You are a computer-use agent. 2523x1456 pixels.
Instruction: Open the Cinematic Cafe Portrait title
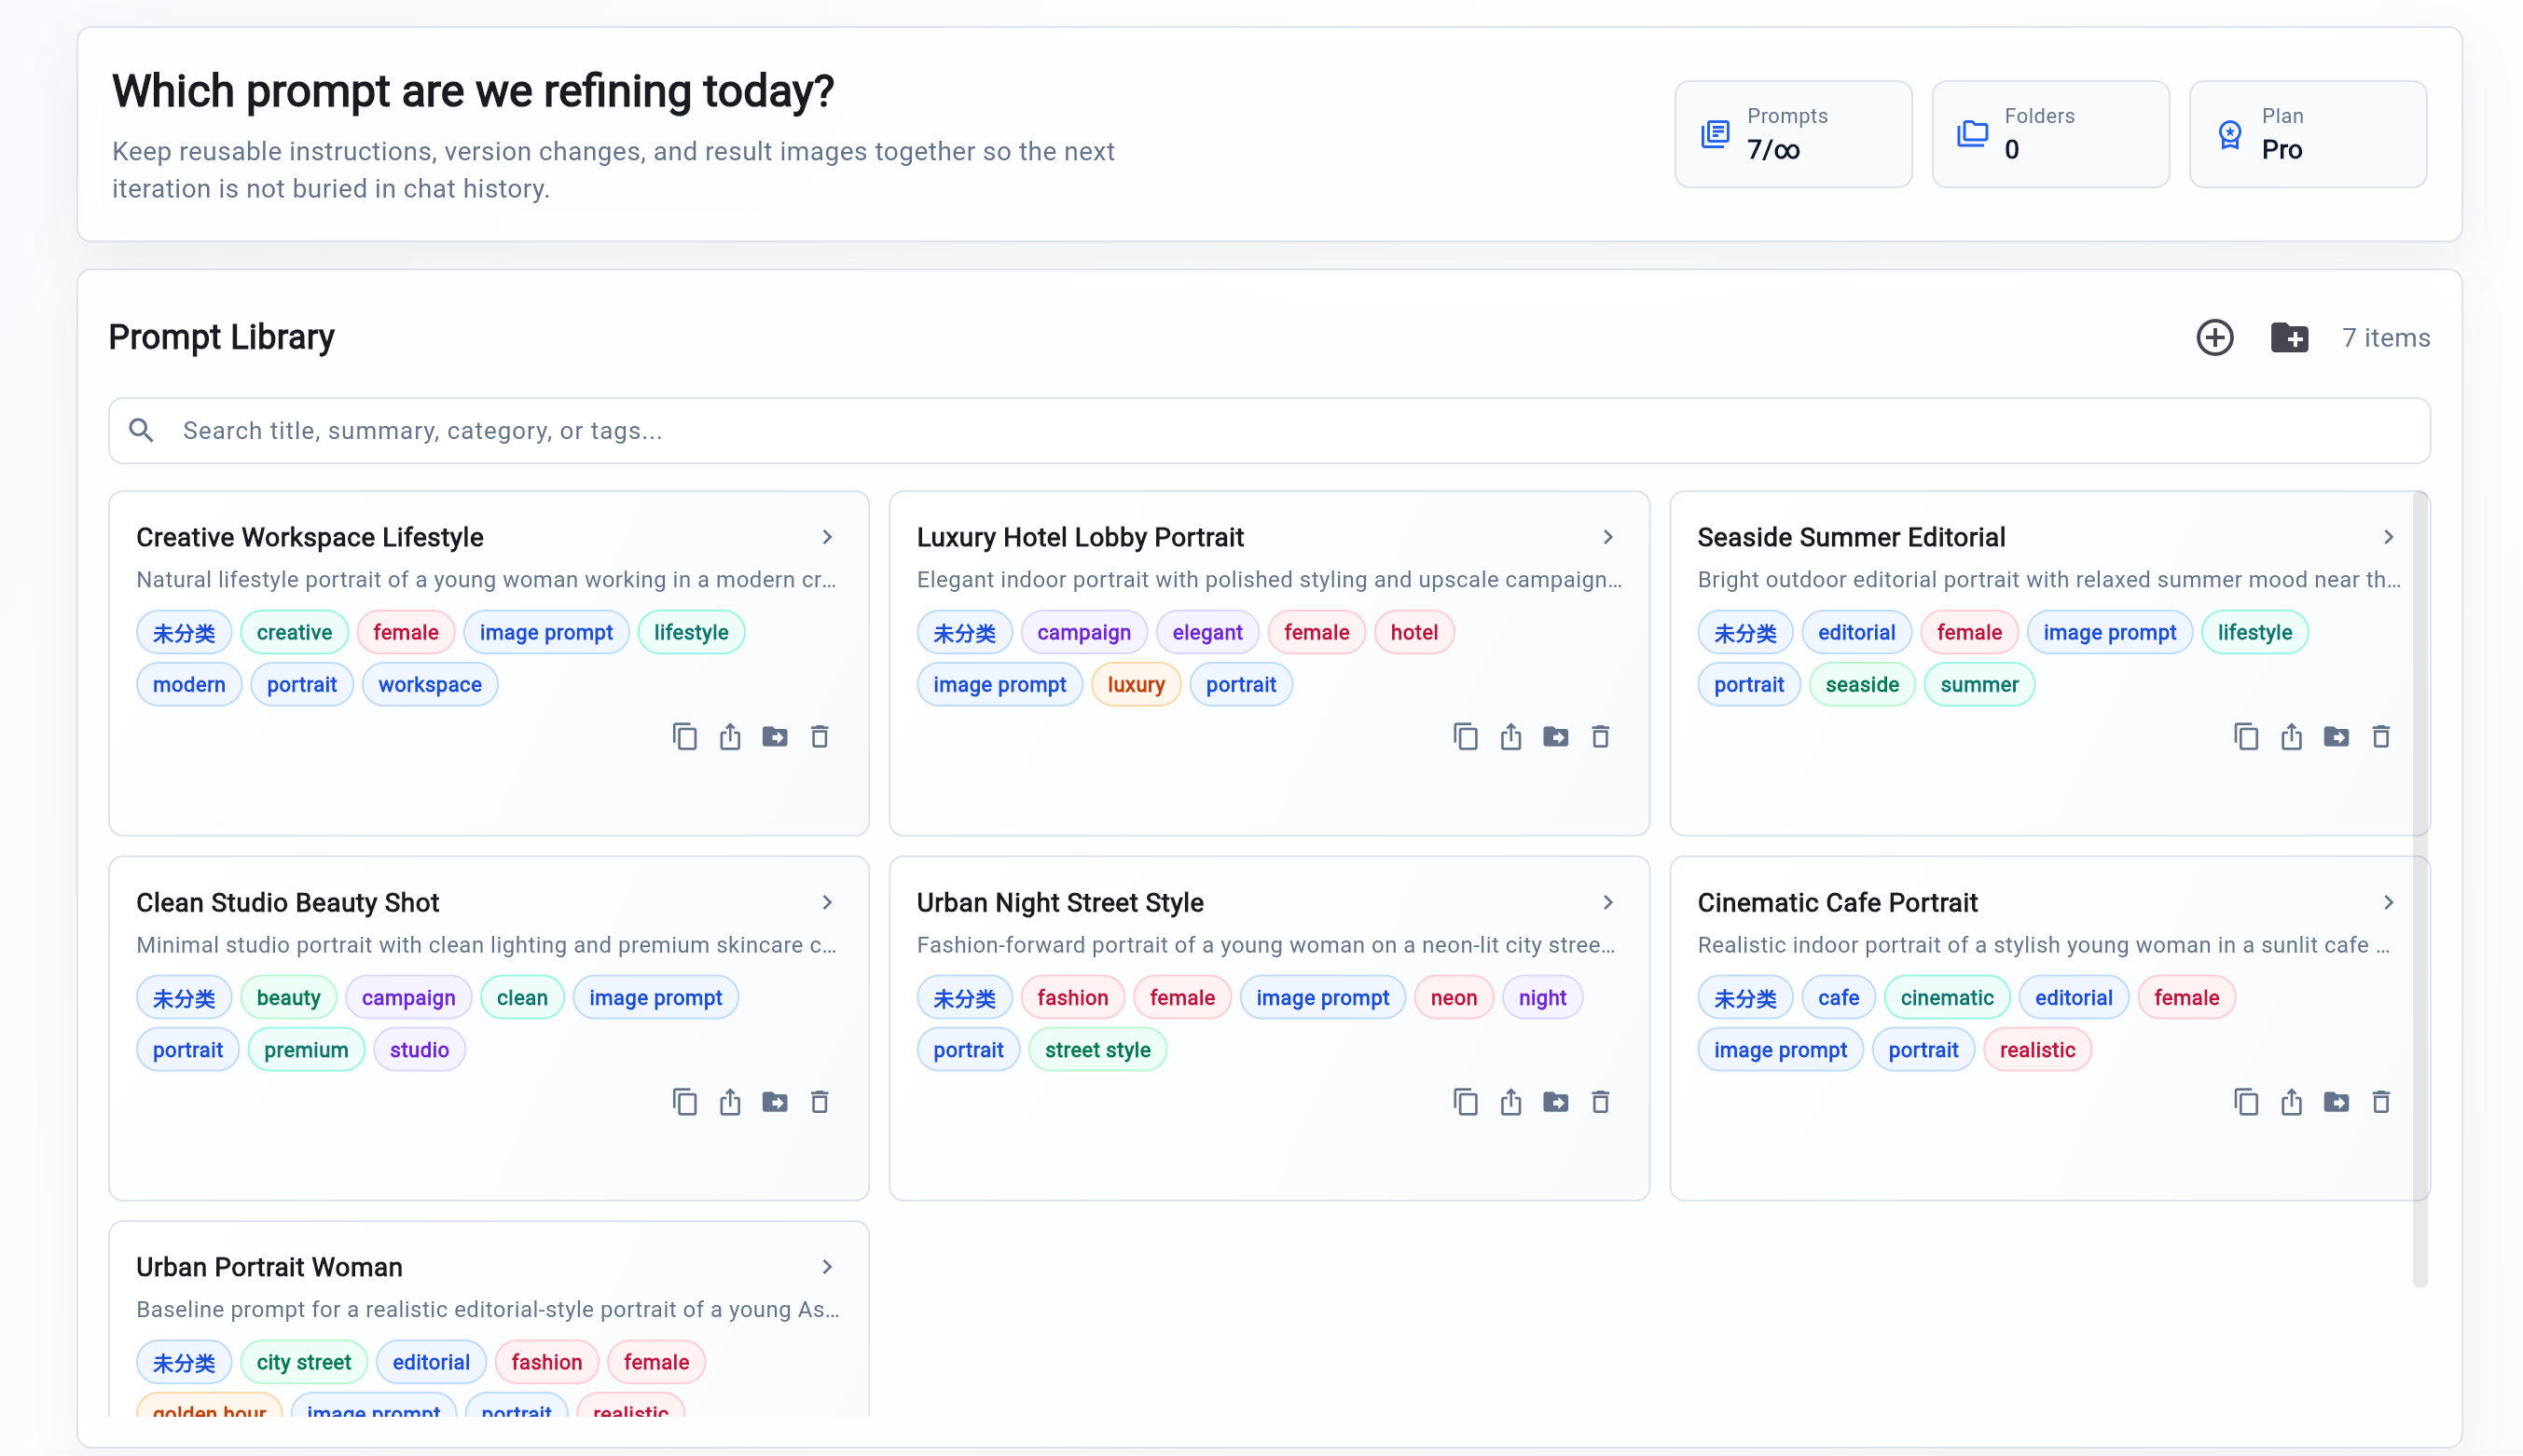(x=1837, y=902)
